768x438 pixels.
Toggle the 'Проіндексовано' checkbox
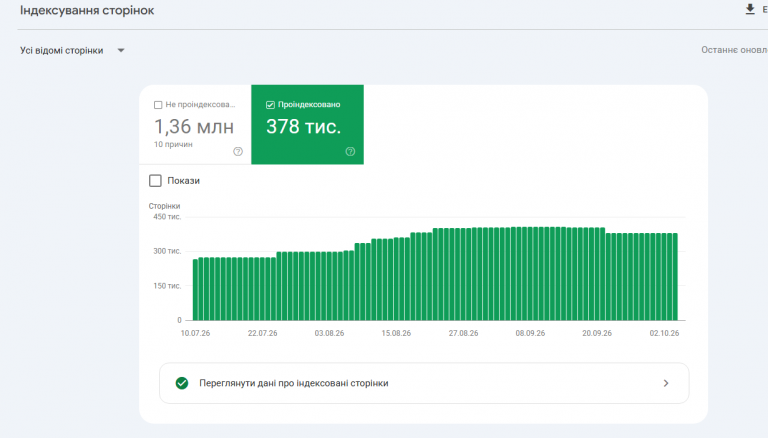(270, 105)
